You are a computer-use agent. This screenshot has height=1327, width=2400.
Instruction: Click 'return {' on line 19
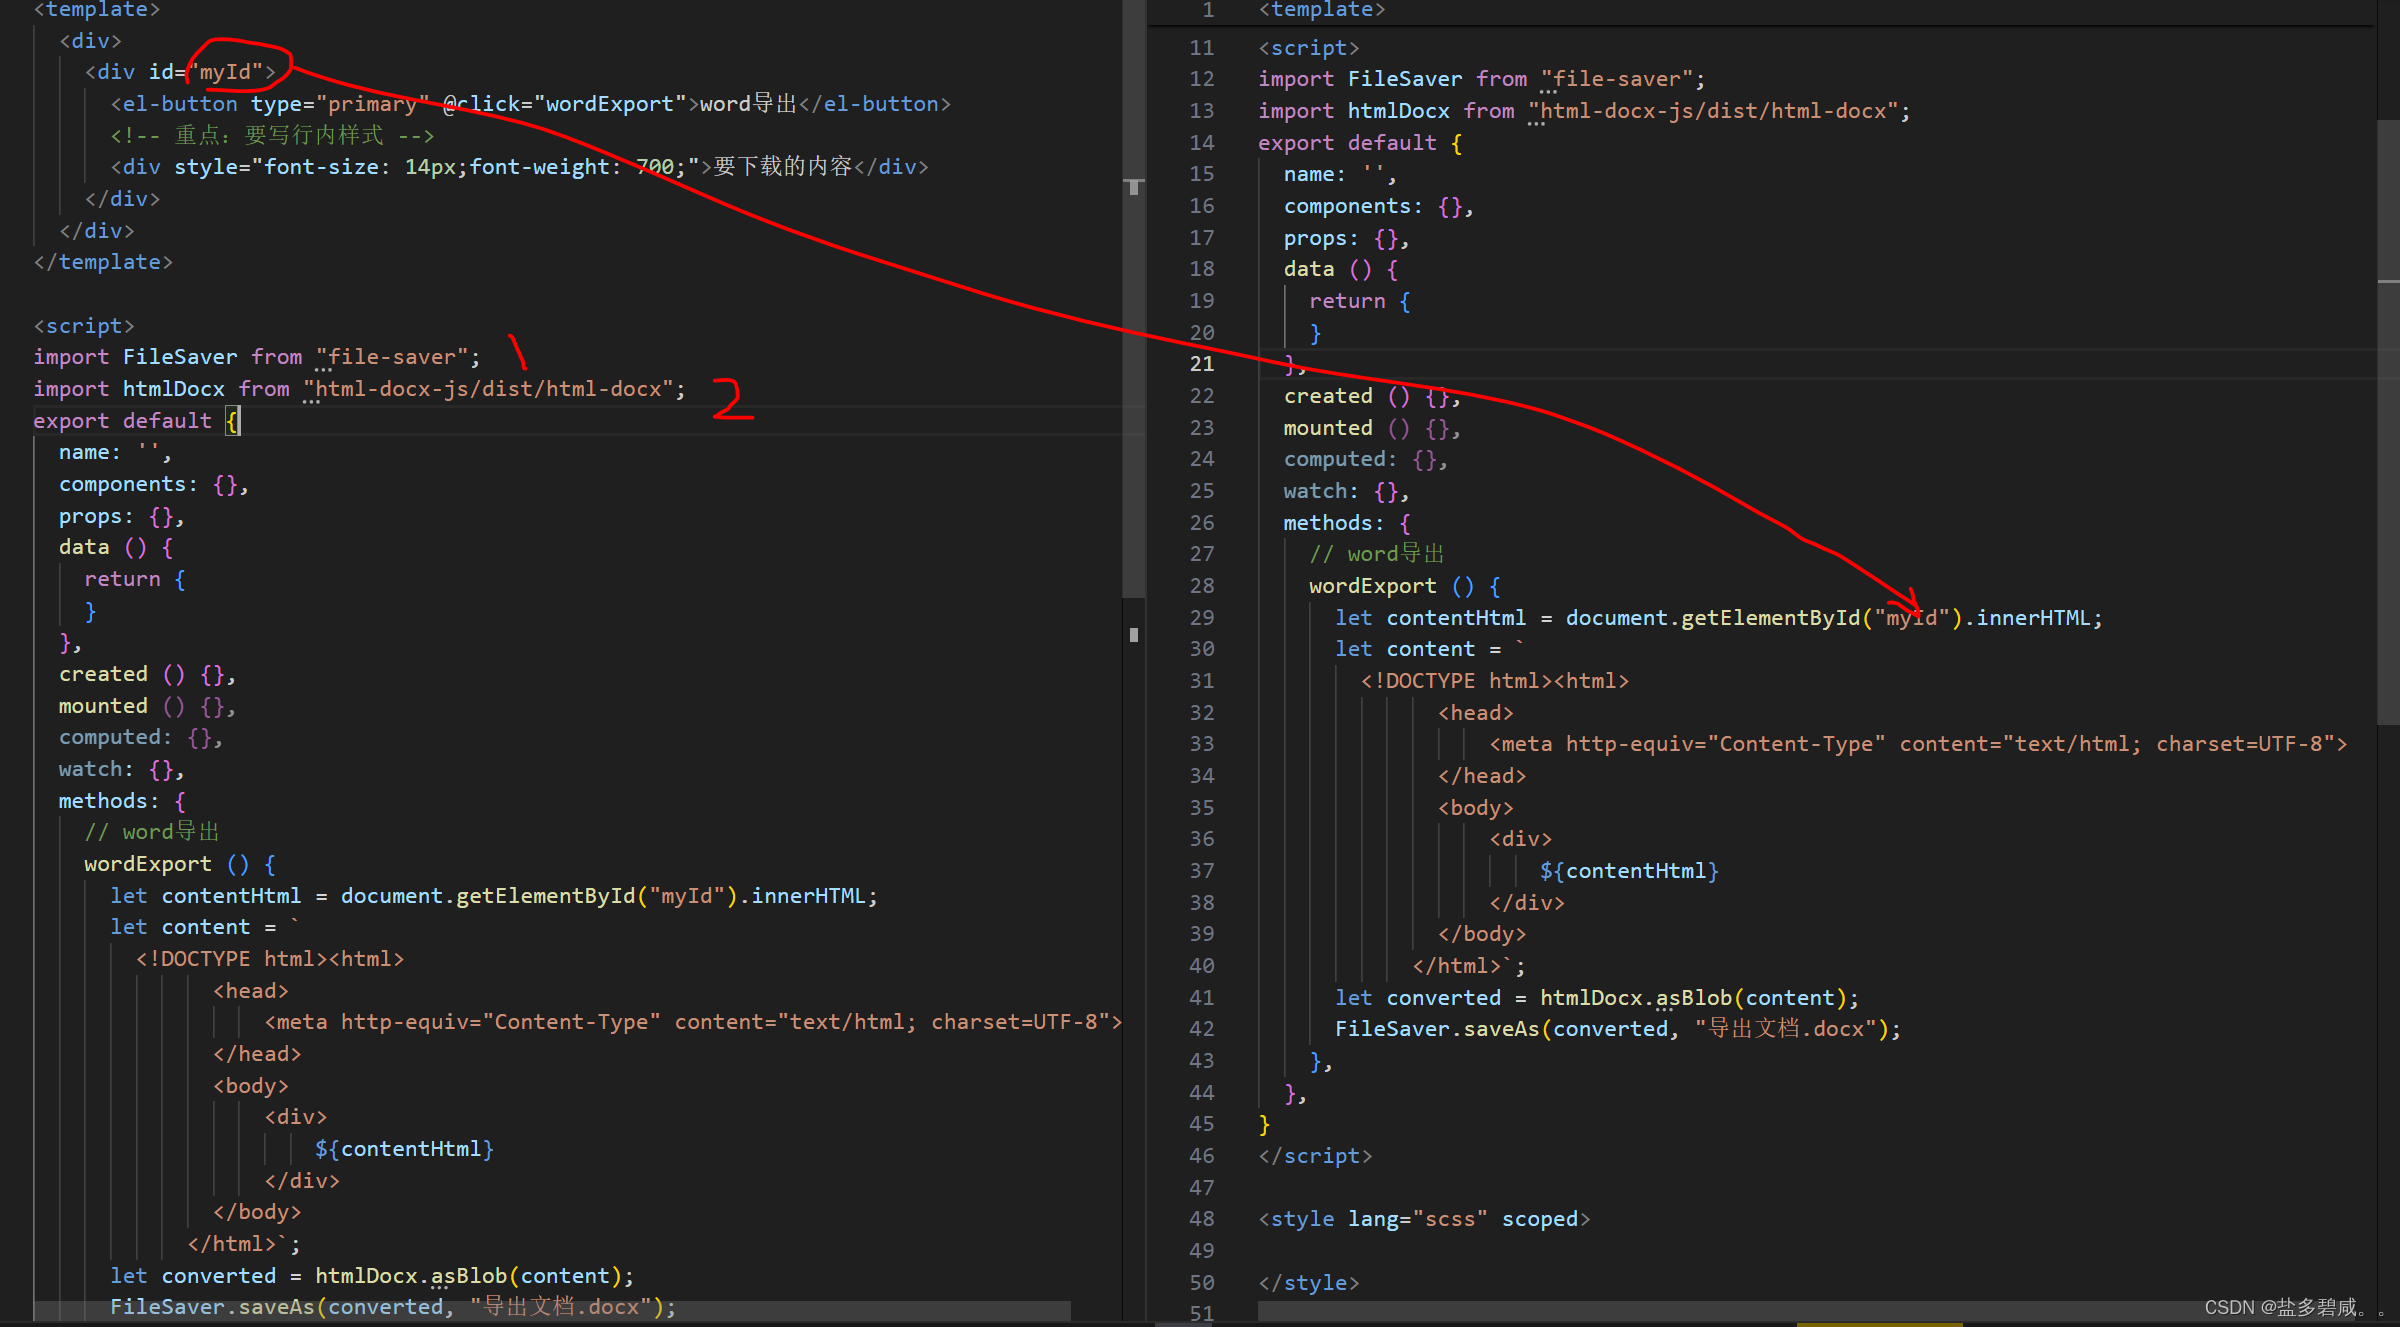[x=1360, y=301]
